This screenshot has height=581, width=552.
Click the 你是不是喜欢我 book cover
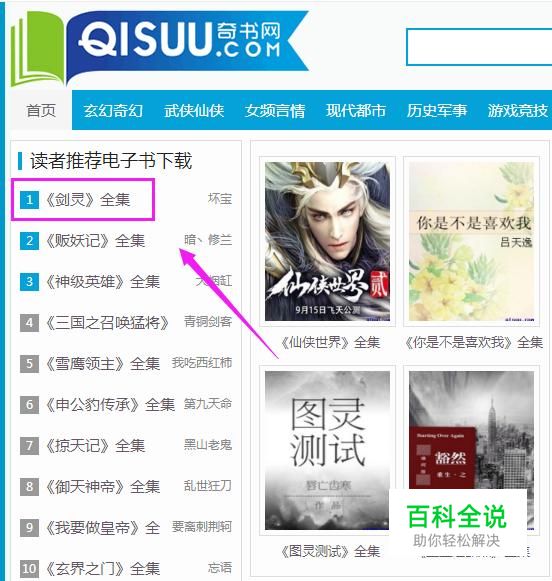pyautogui.click(x=471, y=241)
